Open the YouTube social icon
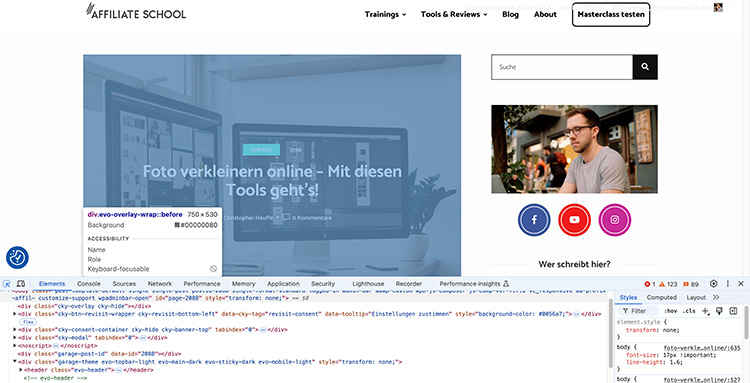The height and width of the screenshot is (383, 750). (574, 220)
